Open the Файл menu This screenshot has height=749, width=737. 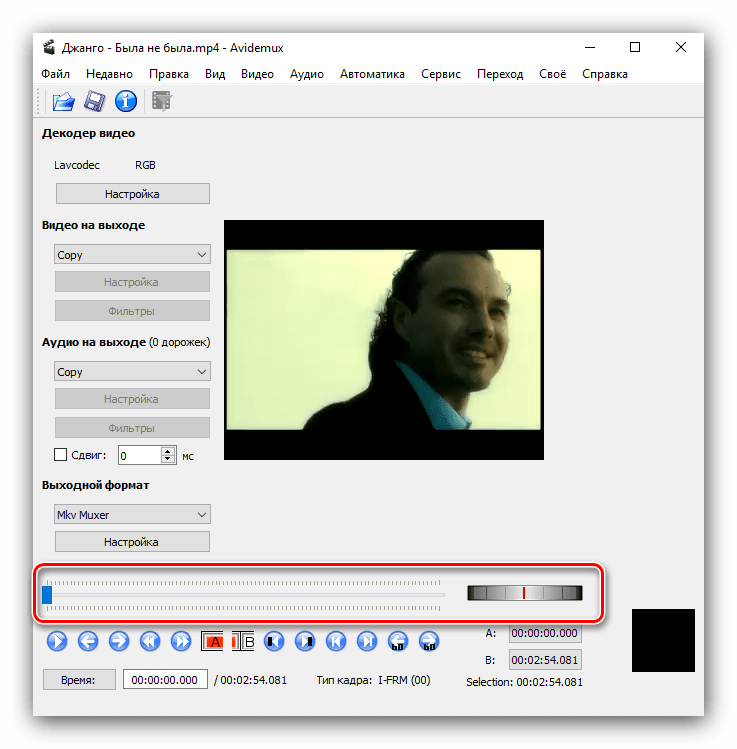coord(55,74)
